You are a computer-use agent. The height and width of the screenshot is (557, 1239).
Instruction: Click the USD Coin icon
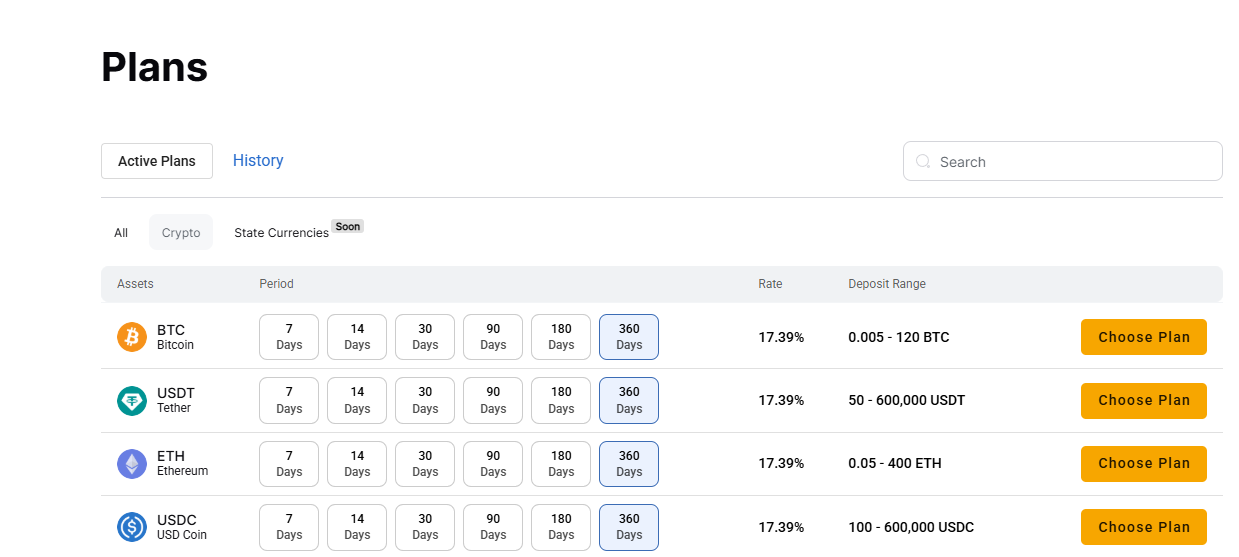point(132,527)
